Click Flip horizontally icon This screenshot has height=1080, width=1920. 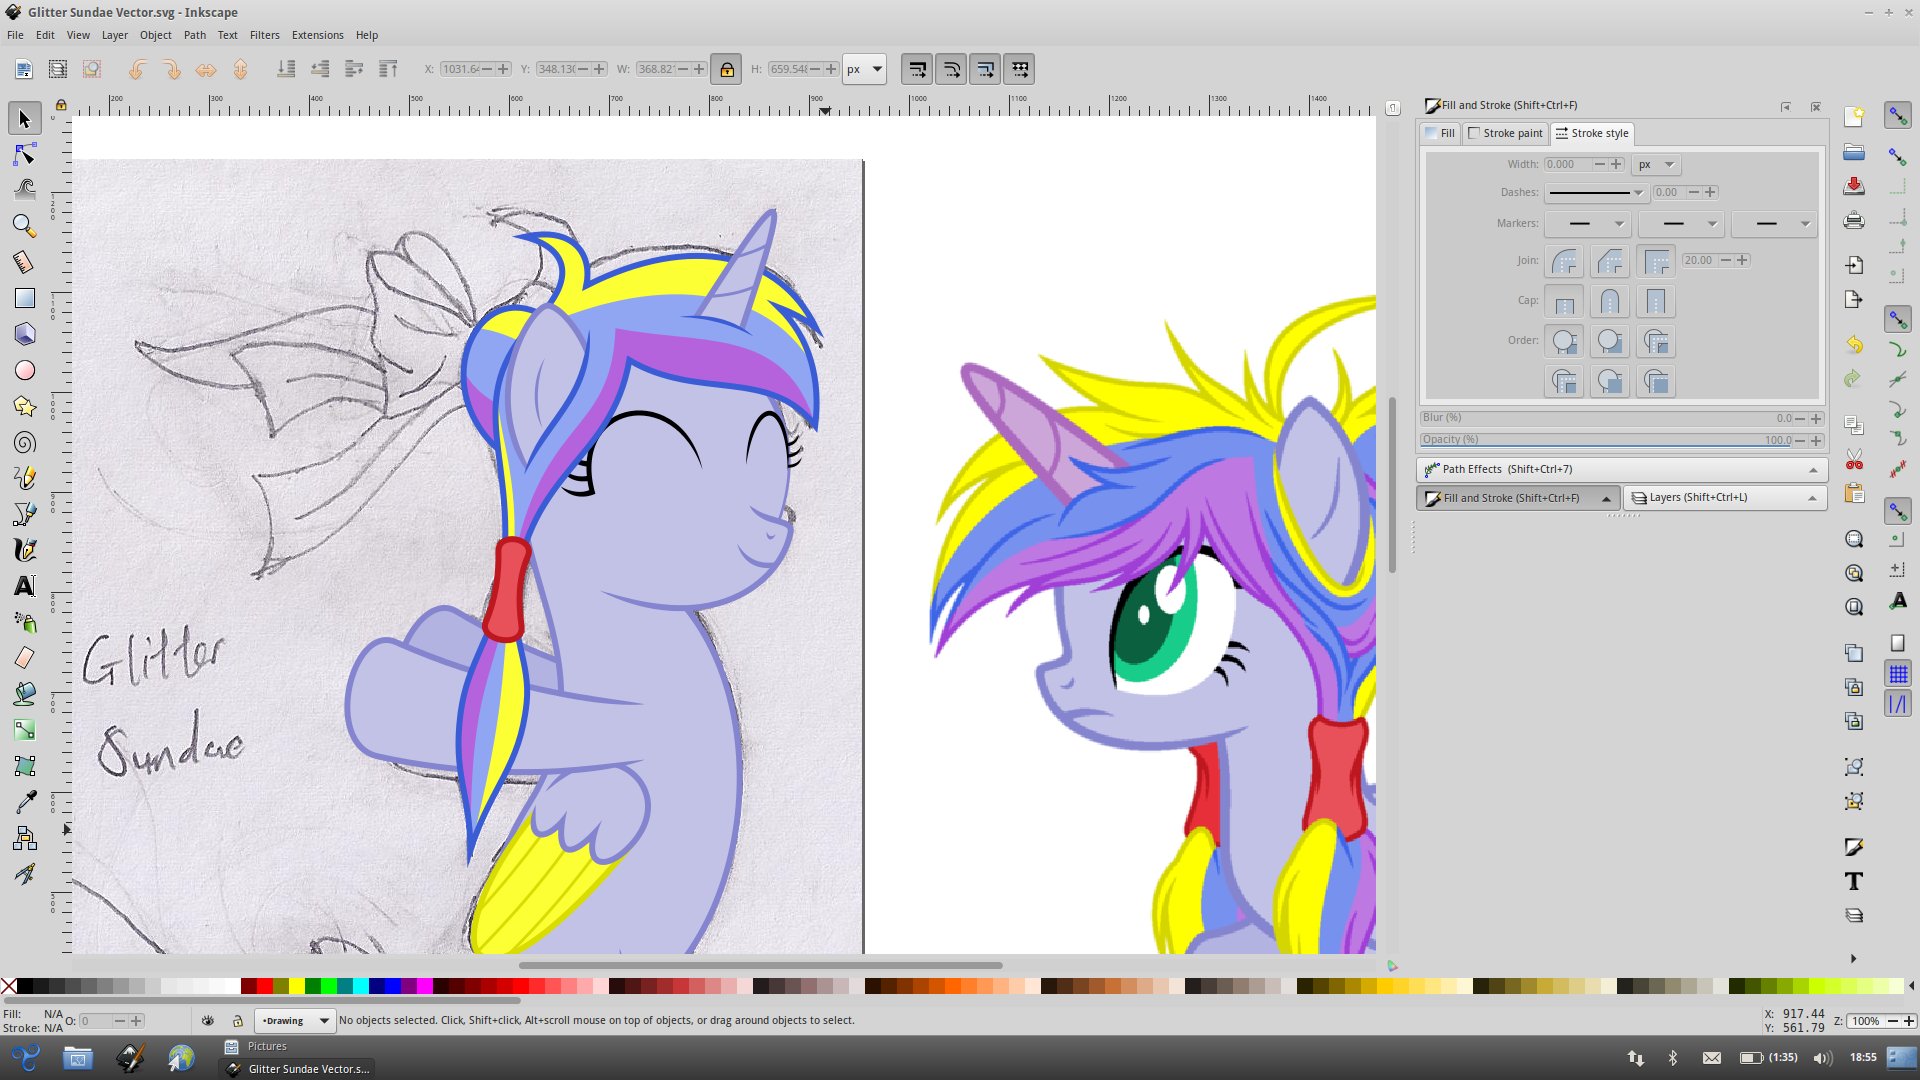coord(206,69)
